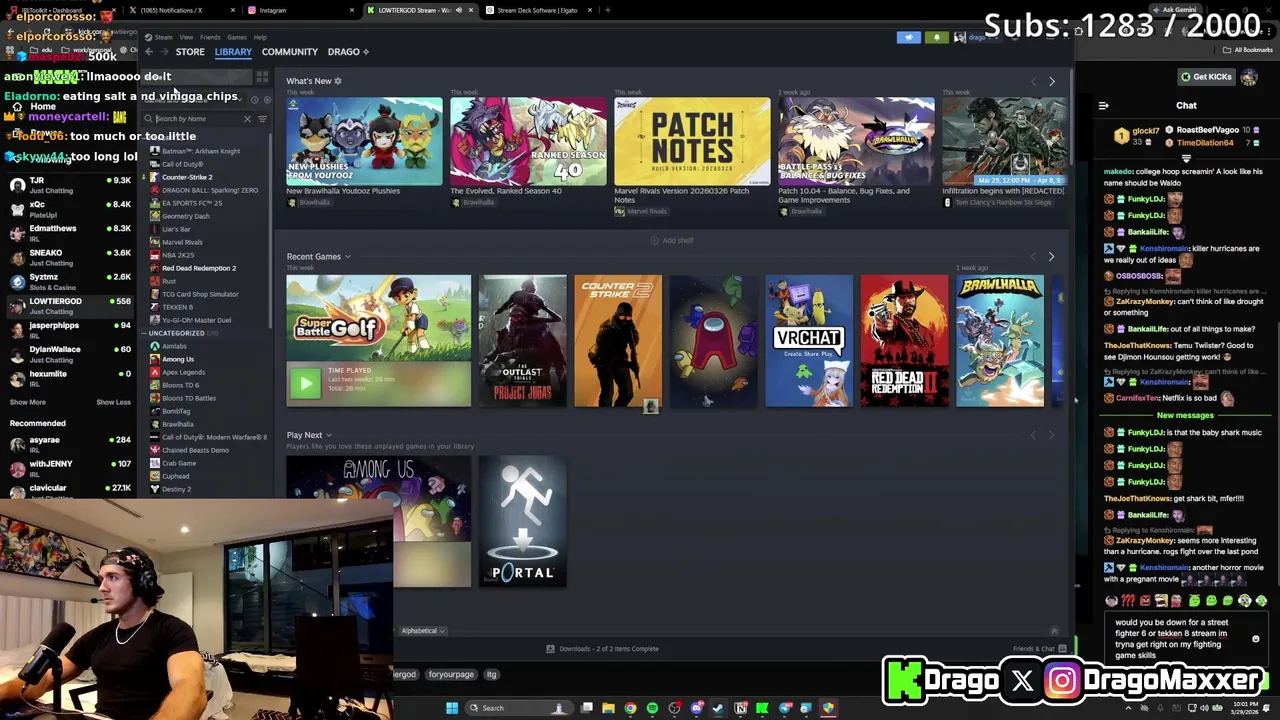Select DRAGON BALL: Sparking! ZERO in list
The width and height of the screenshot is (1280, 720).
210,190
